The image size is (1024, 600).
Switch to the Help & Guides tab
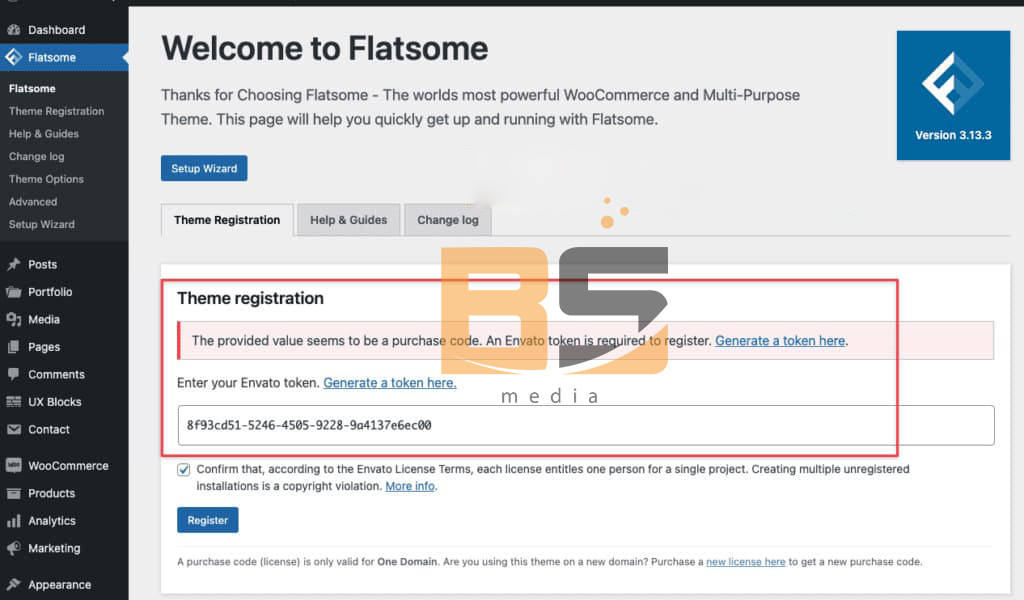pos(348,220)
